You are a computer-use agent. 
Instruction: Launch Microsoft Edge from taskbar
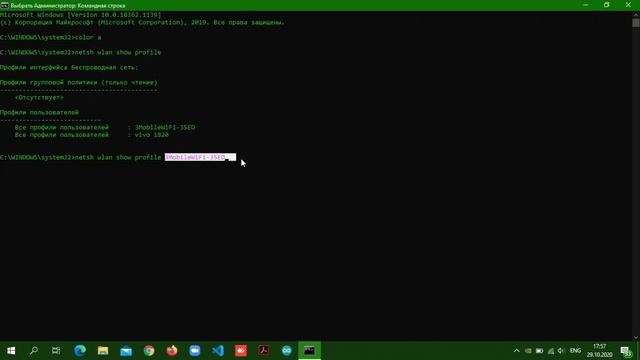[x=80, y=351]
